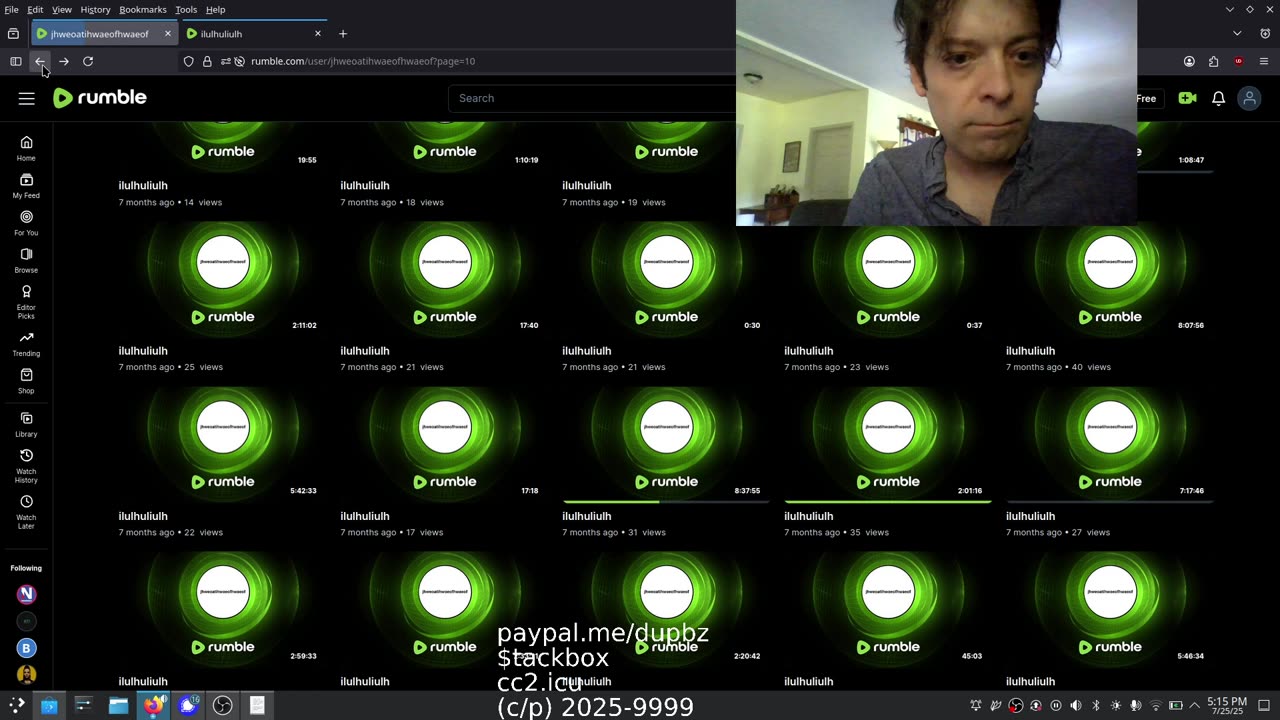The height and width of the screenshot is (720, 1280).
Task: Click the browser forward arrow
Action: coord(64,61)
